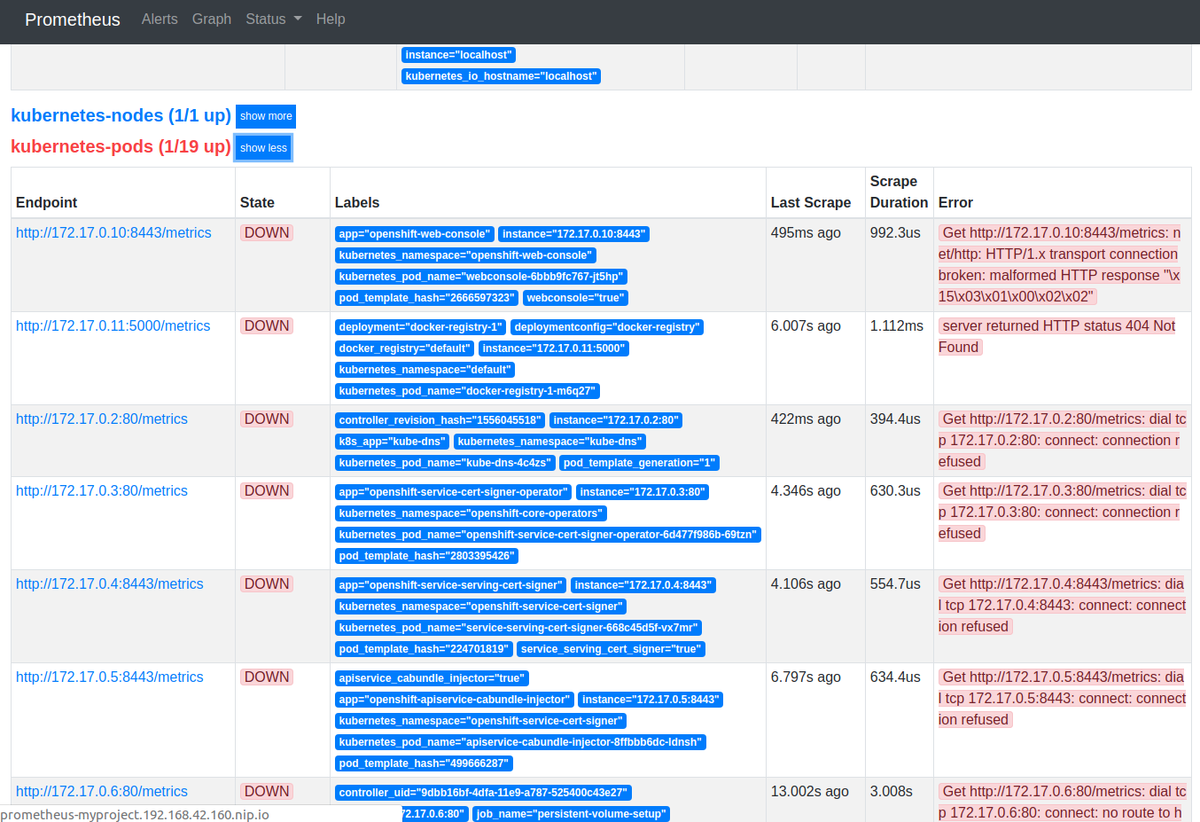Screen dimensions: 1200x822
Task: Click label app="openshift-service-cert-signer-operator"
Action: 453,492
